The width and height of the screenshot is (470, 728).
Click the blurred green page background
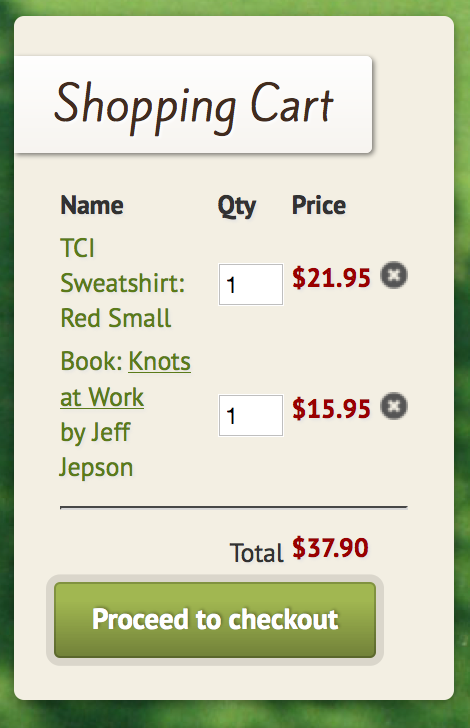click(x=462, y=371)
